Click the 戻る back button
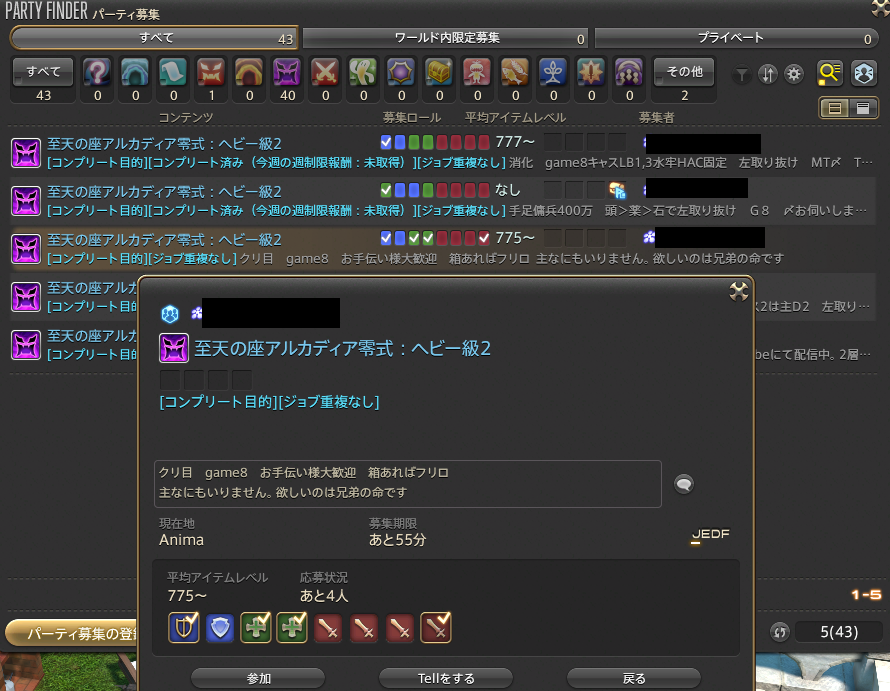Viewport: 890px width, 691px height. pyautogui.click(x=634, y=678)
